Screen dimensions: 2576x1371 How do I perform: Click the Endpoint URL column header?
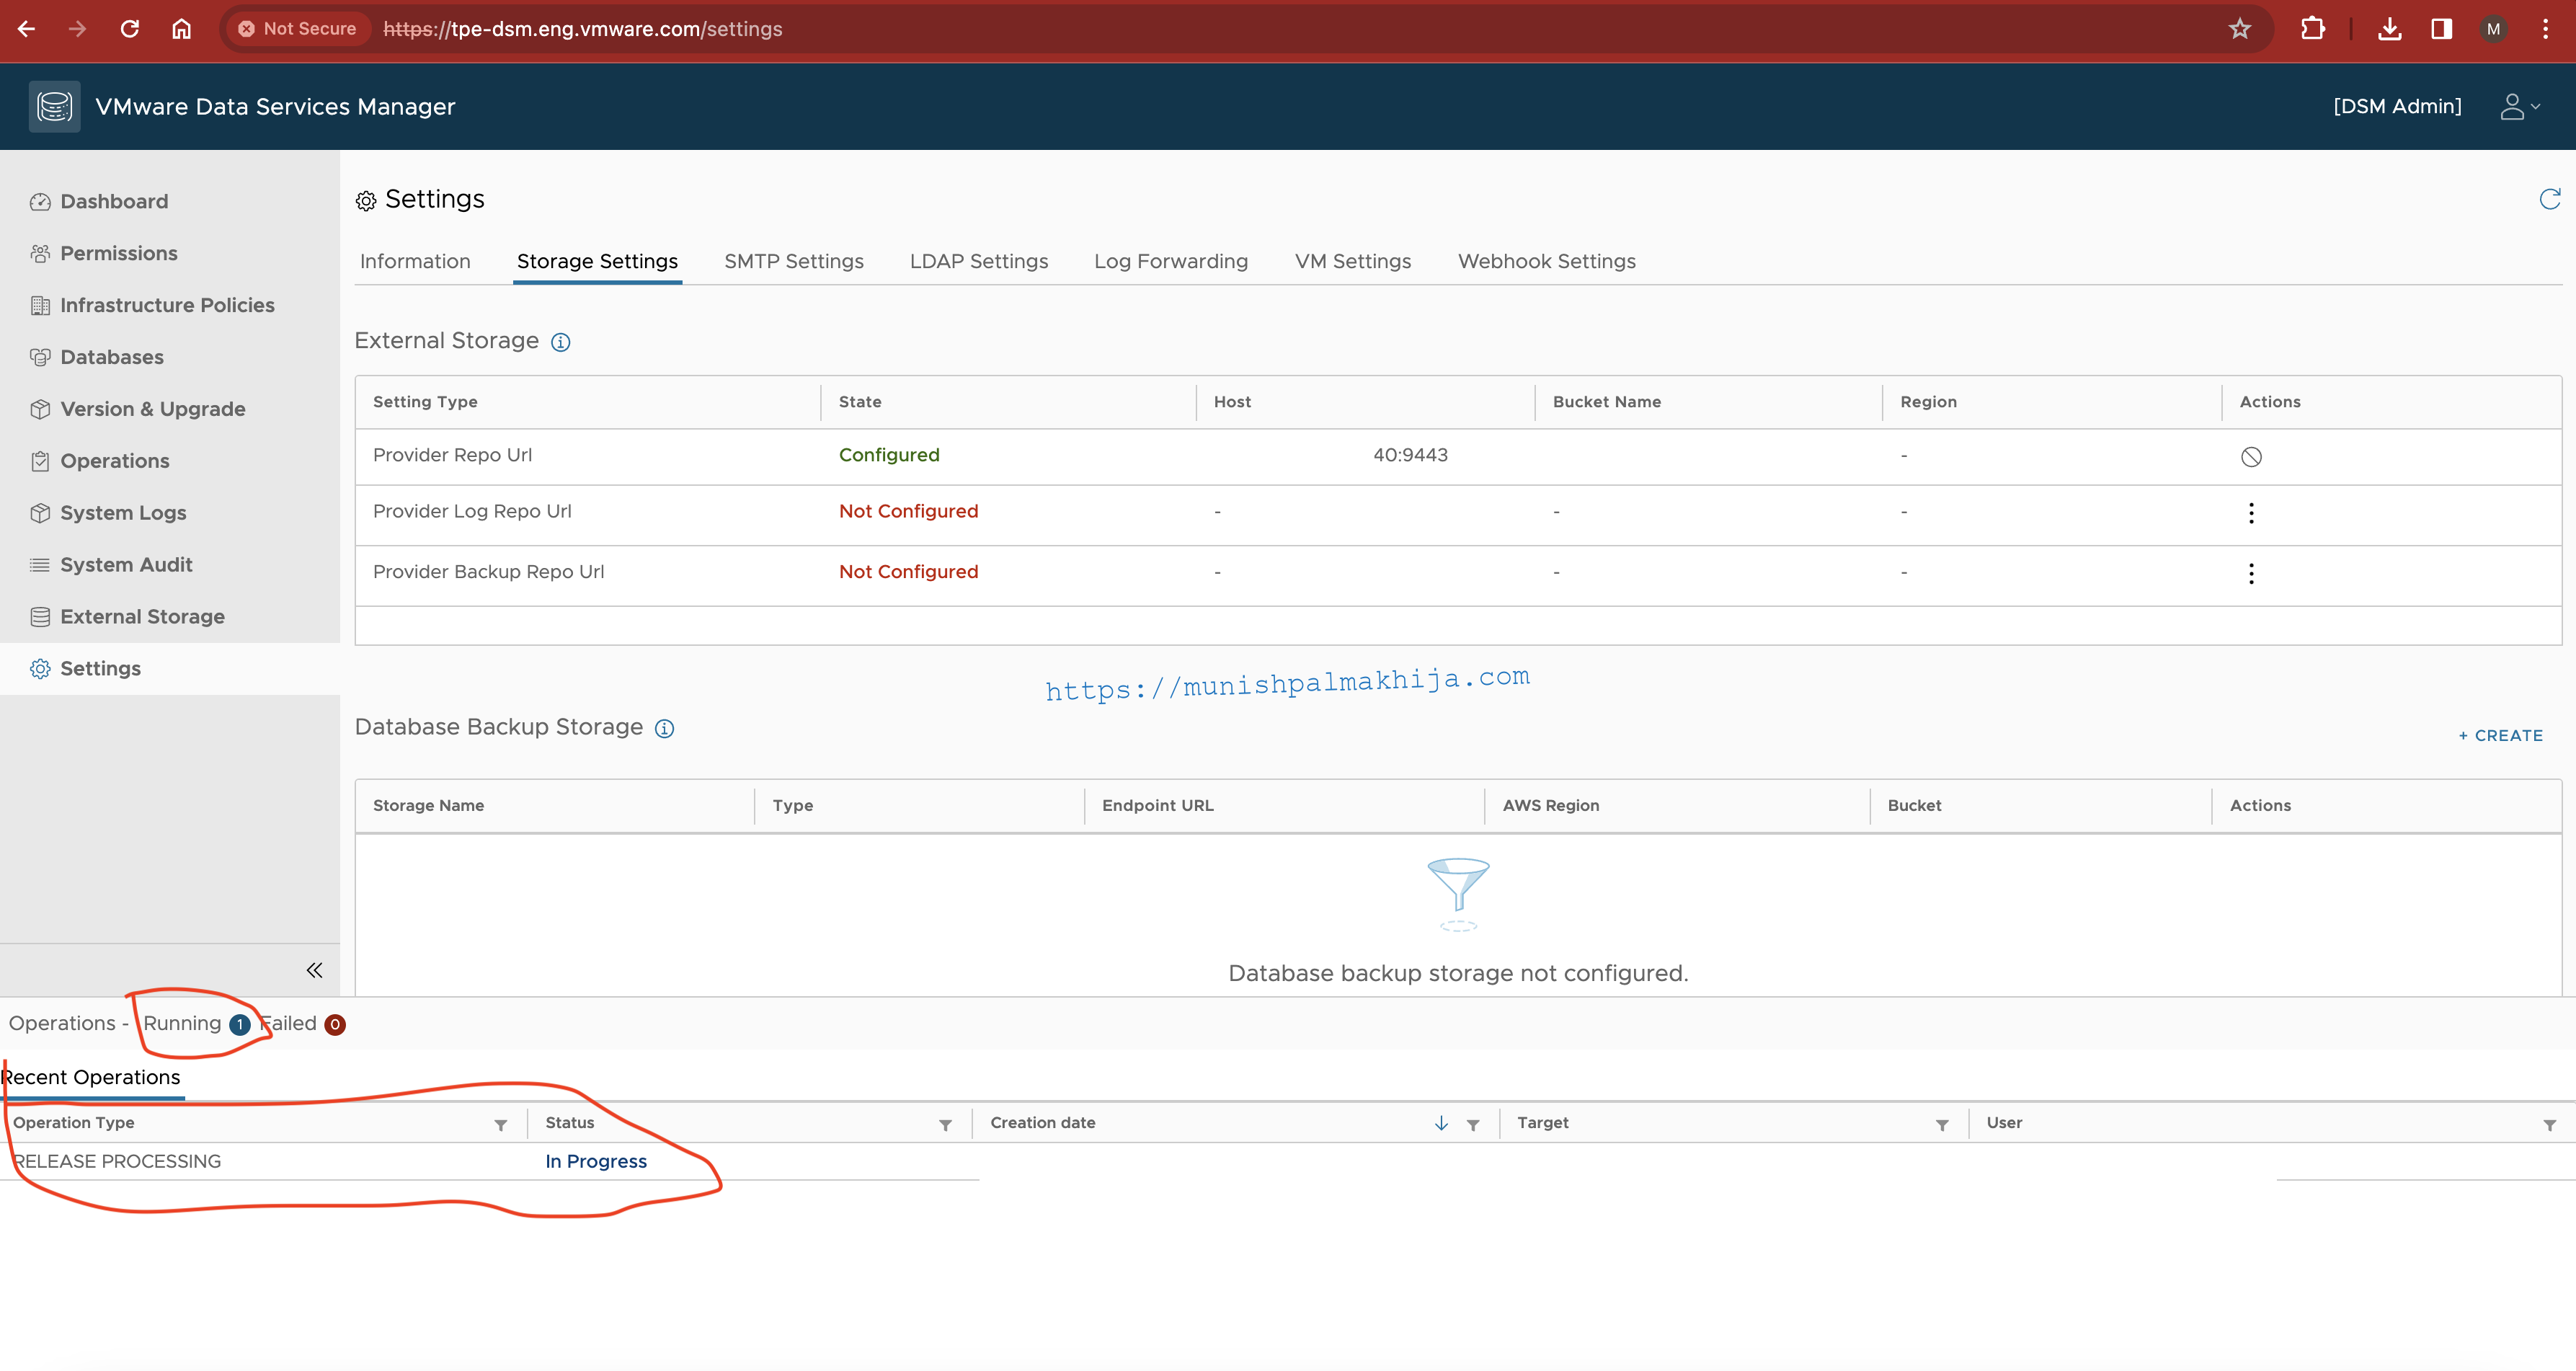tap(1157, 805)
